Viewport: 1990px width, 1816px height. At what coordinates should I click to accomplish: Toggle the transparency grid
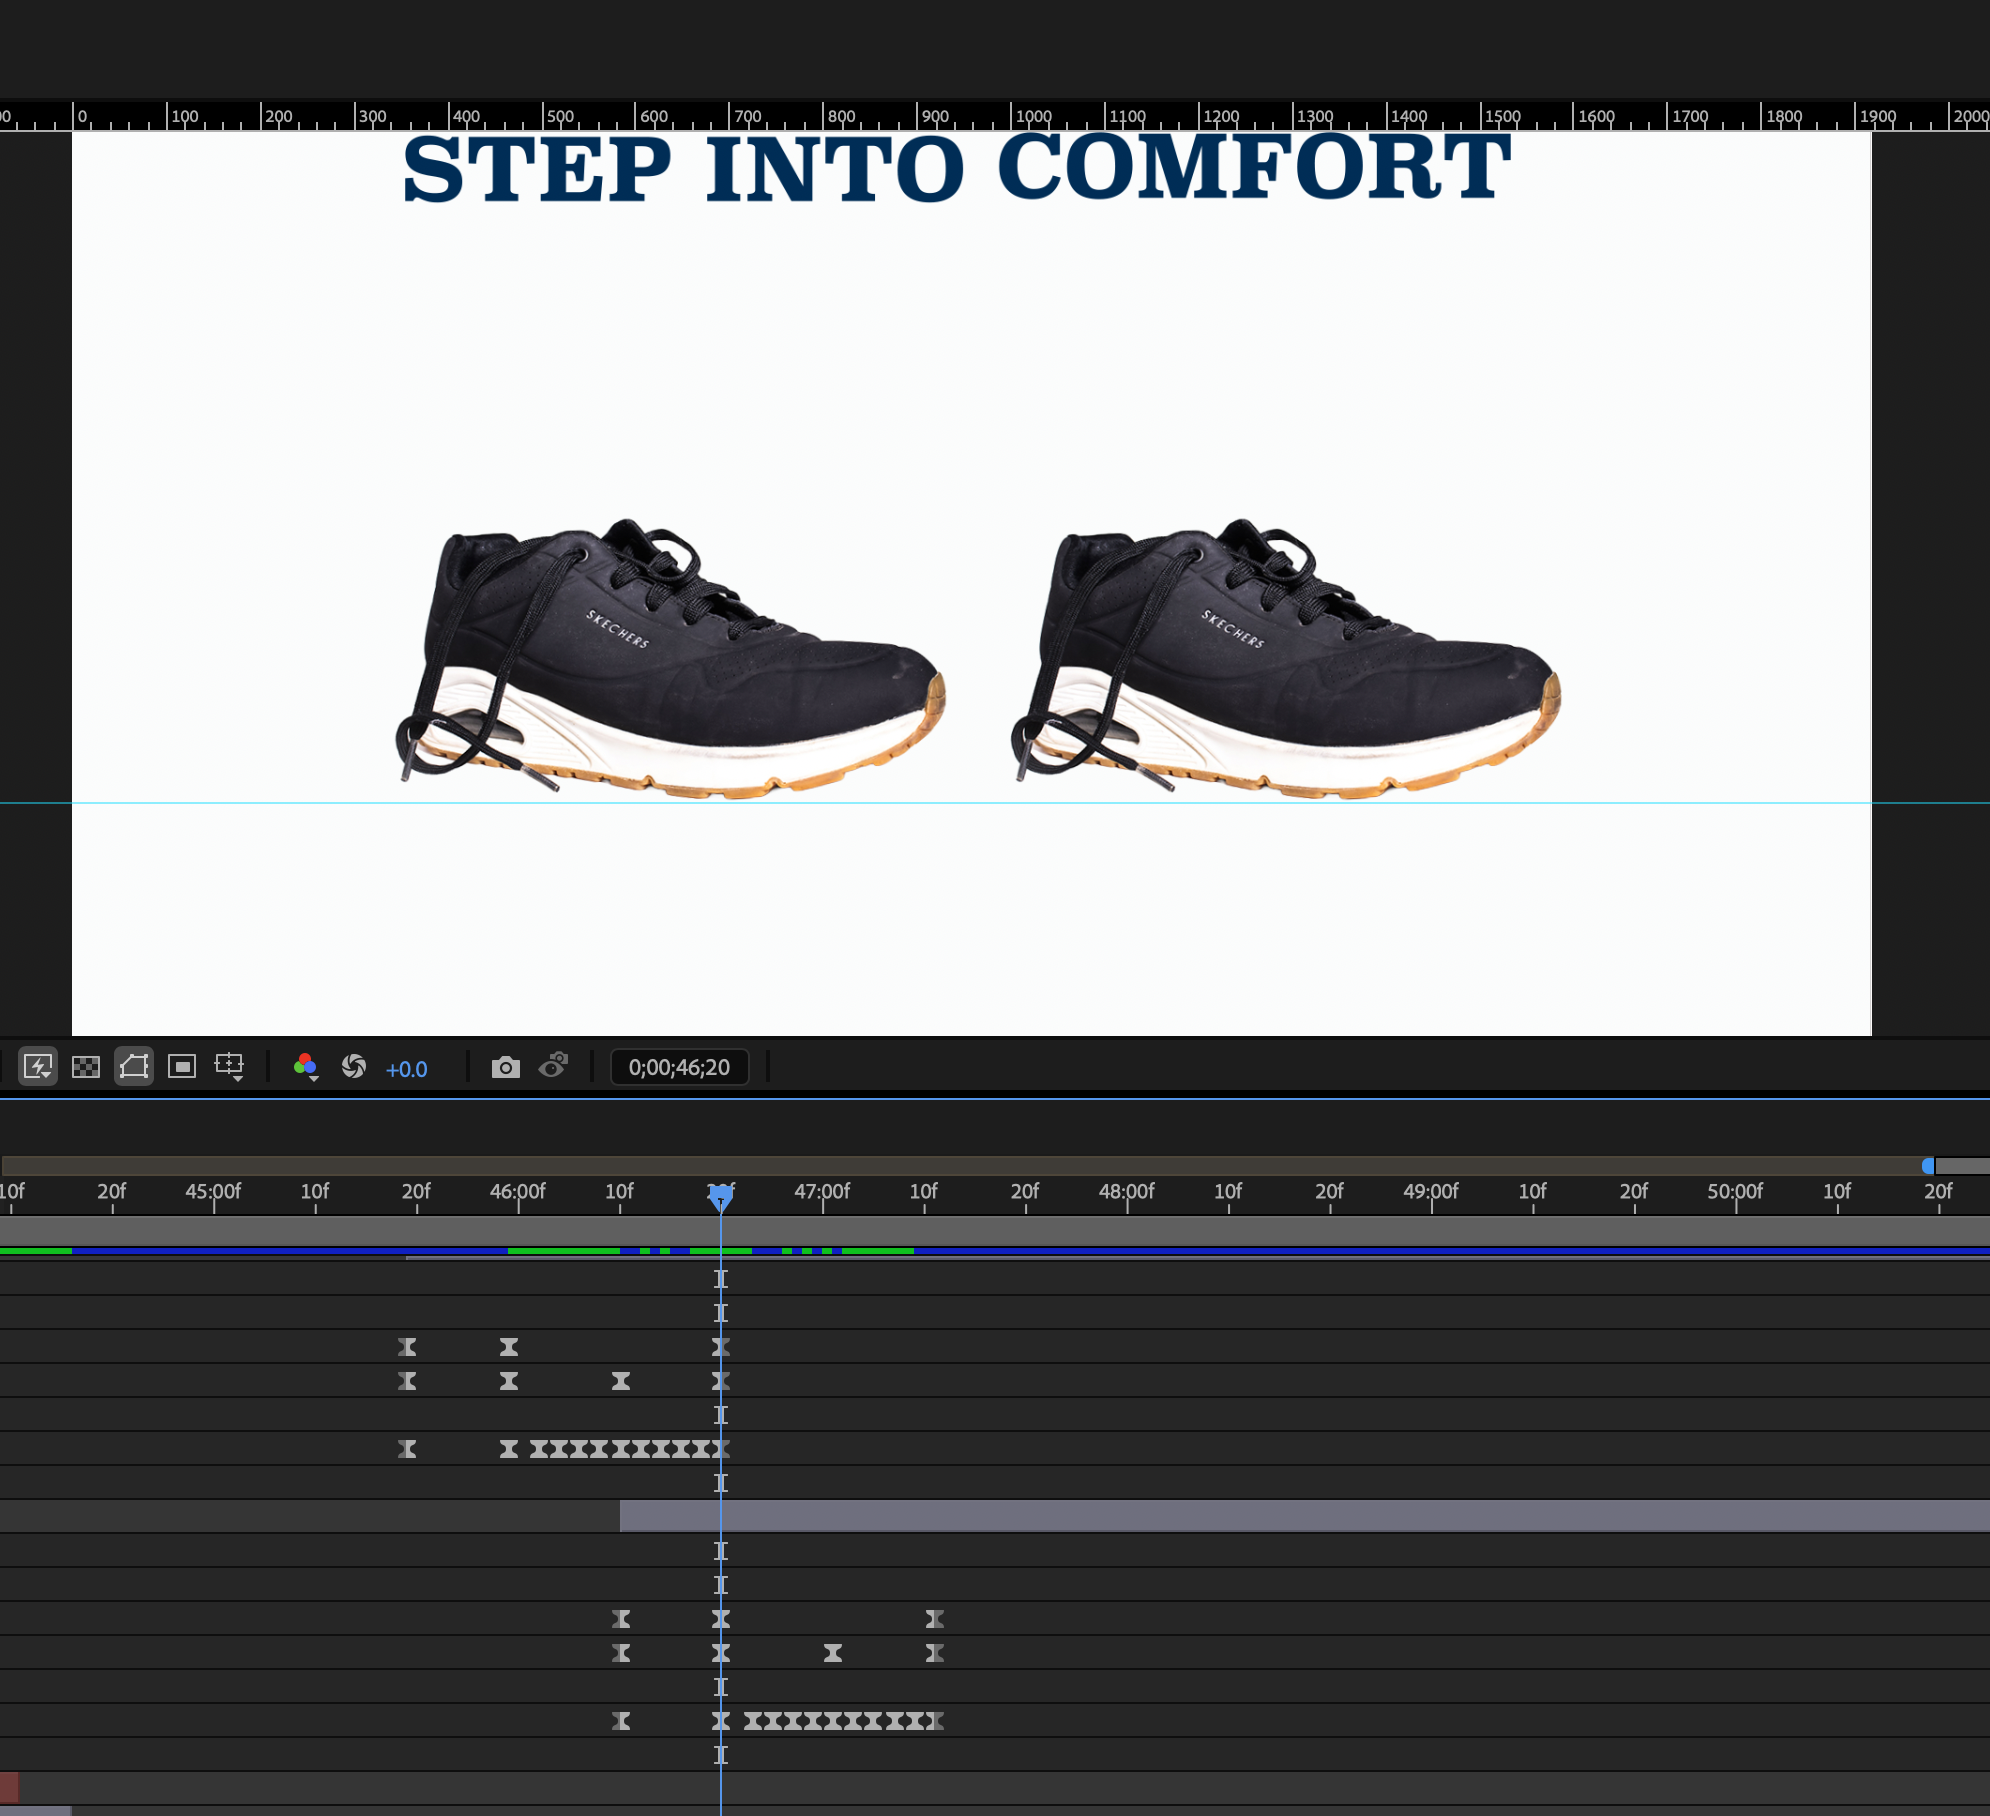click(86, 1067)
